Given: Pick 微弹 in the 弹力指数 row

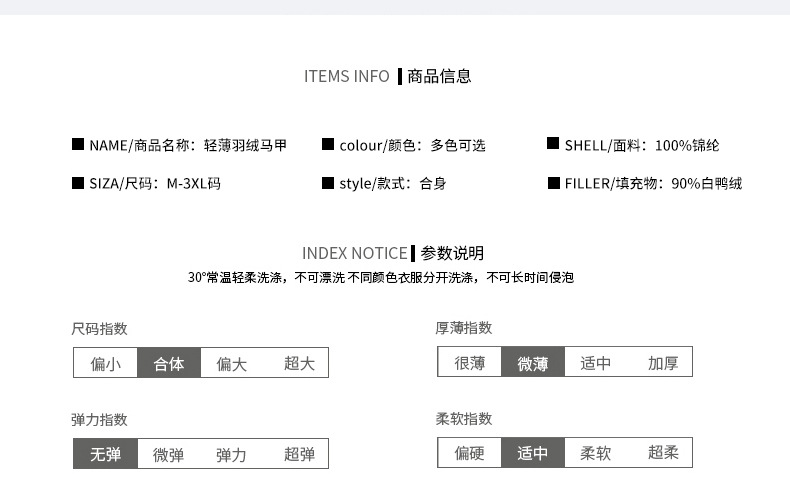Looking at the screenshot, I should 169,454.
